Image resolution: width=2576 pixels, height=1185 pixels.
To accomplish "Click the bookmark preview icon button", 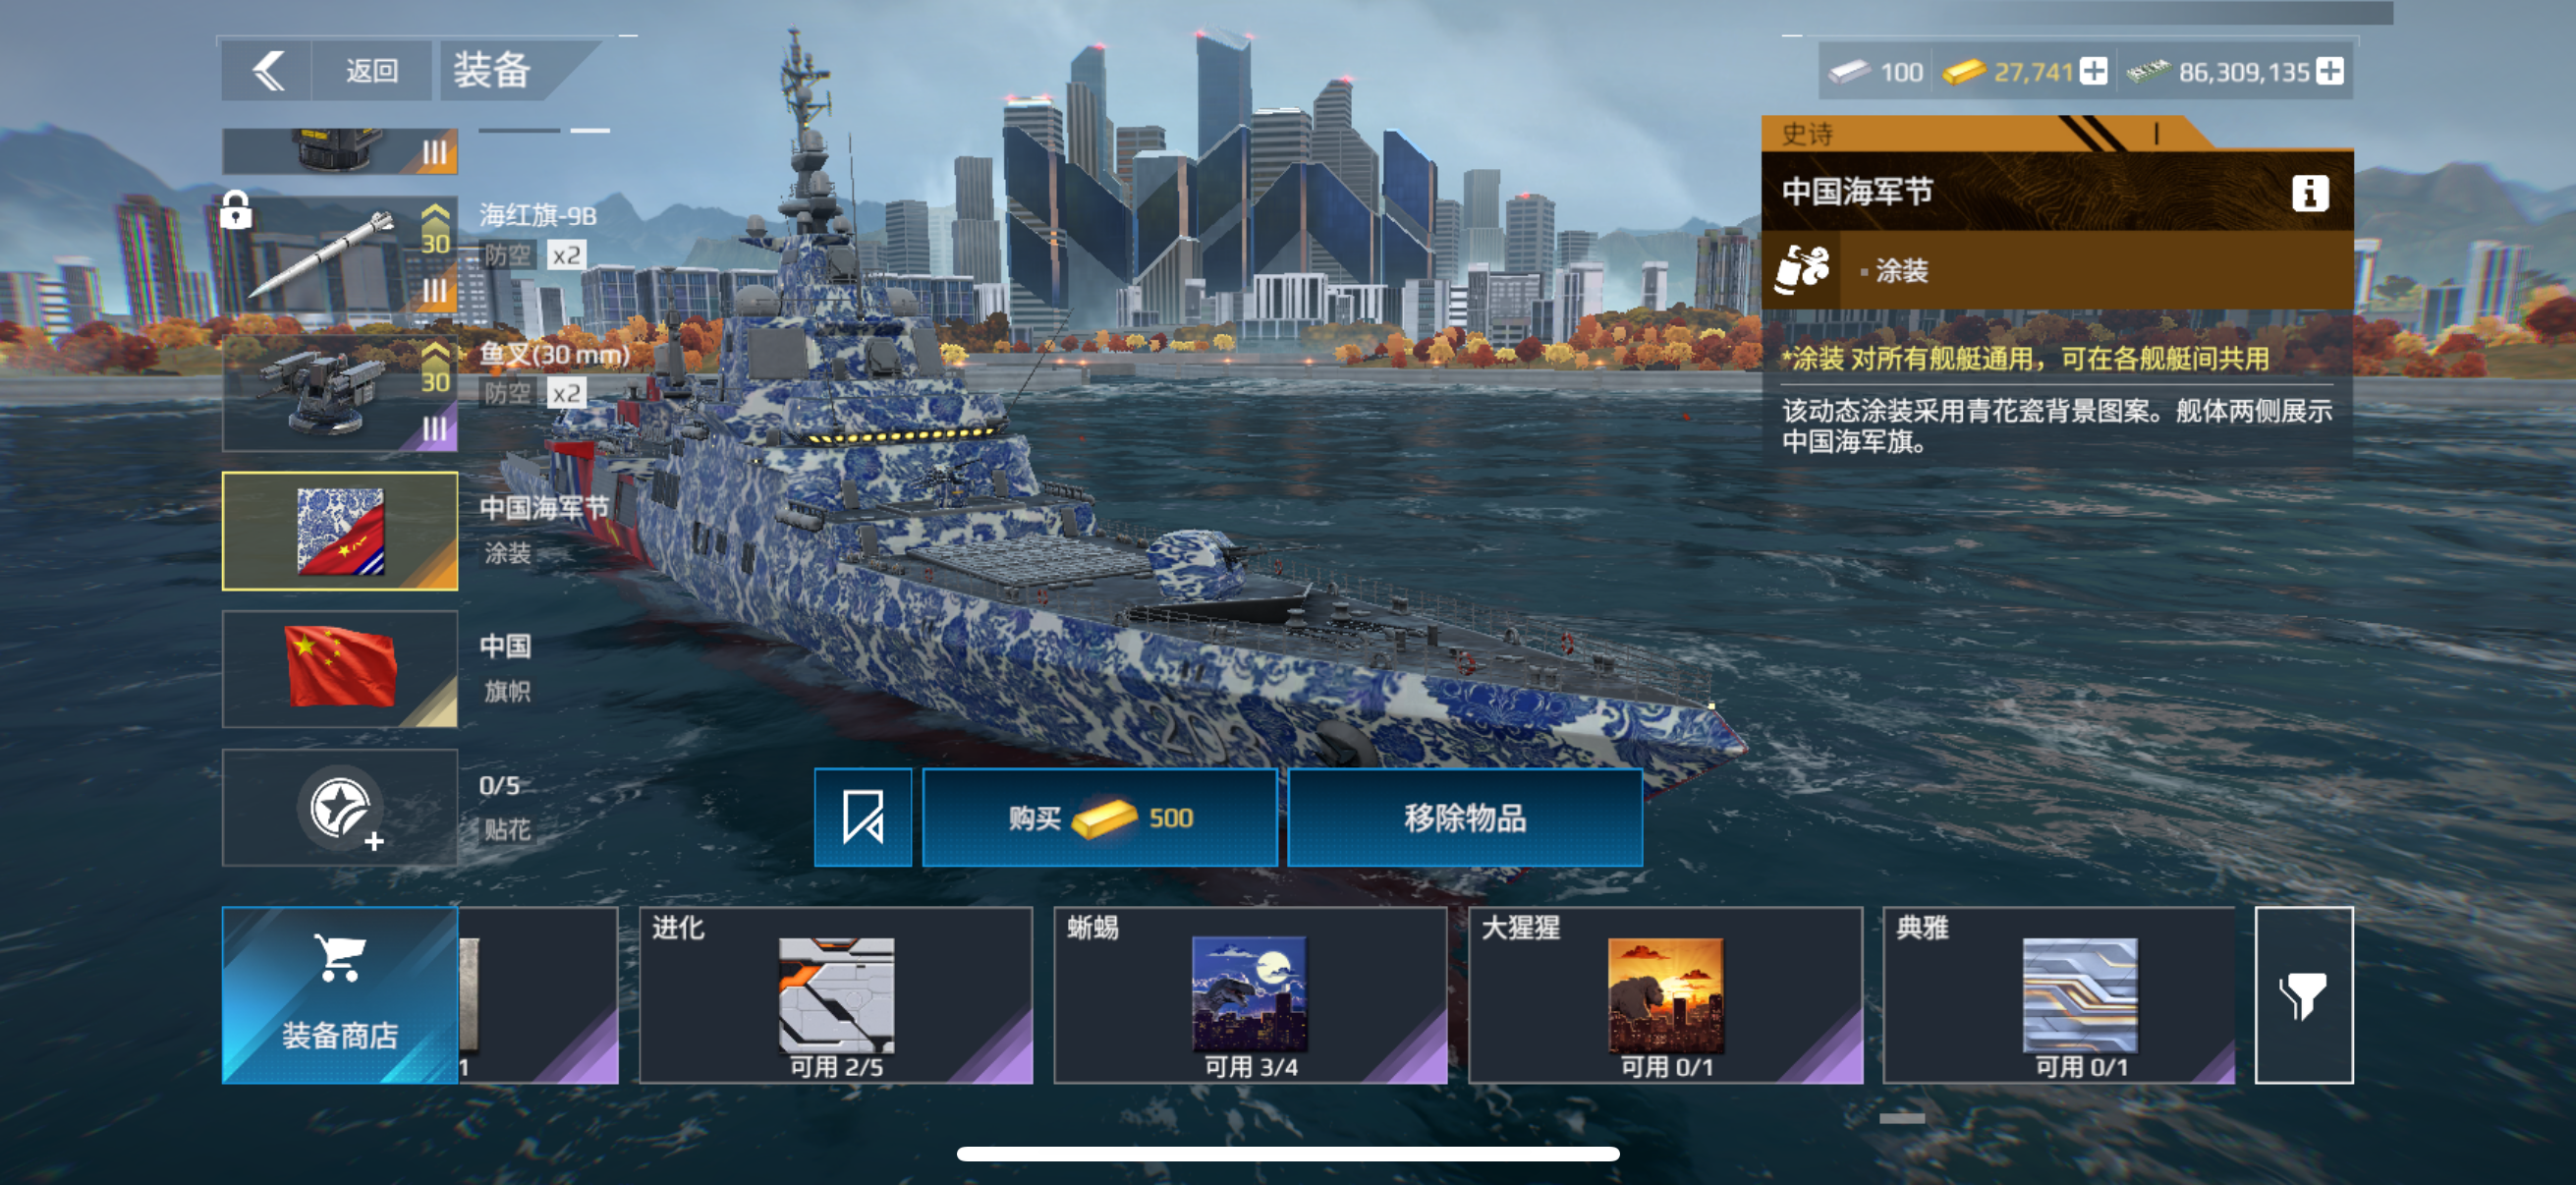I will [x=863, y=817].
